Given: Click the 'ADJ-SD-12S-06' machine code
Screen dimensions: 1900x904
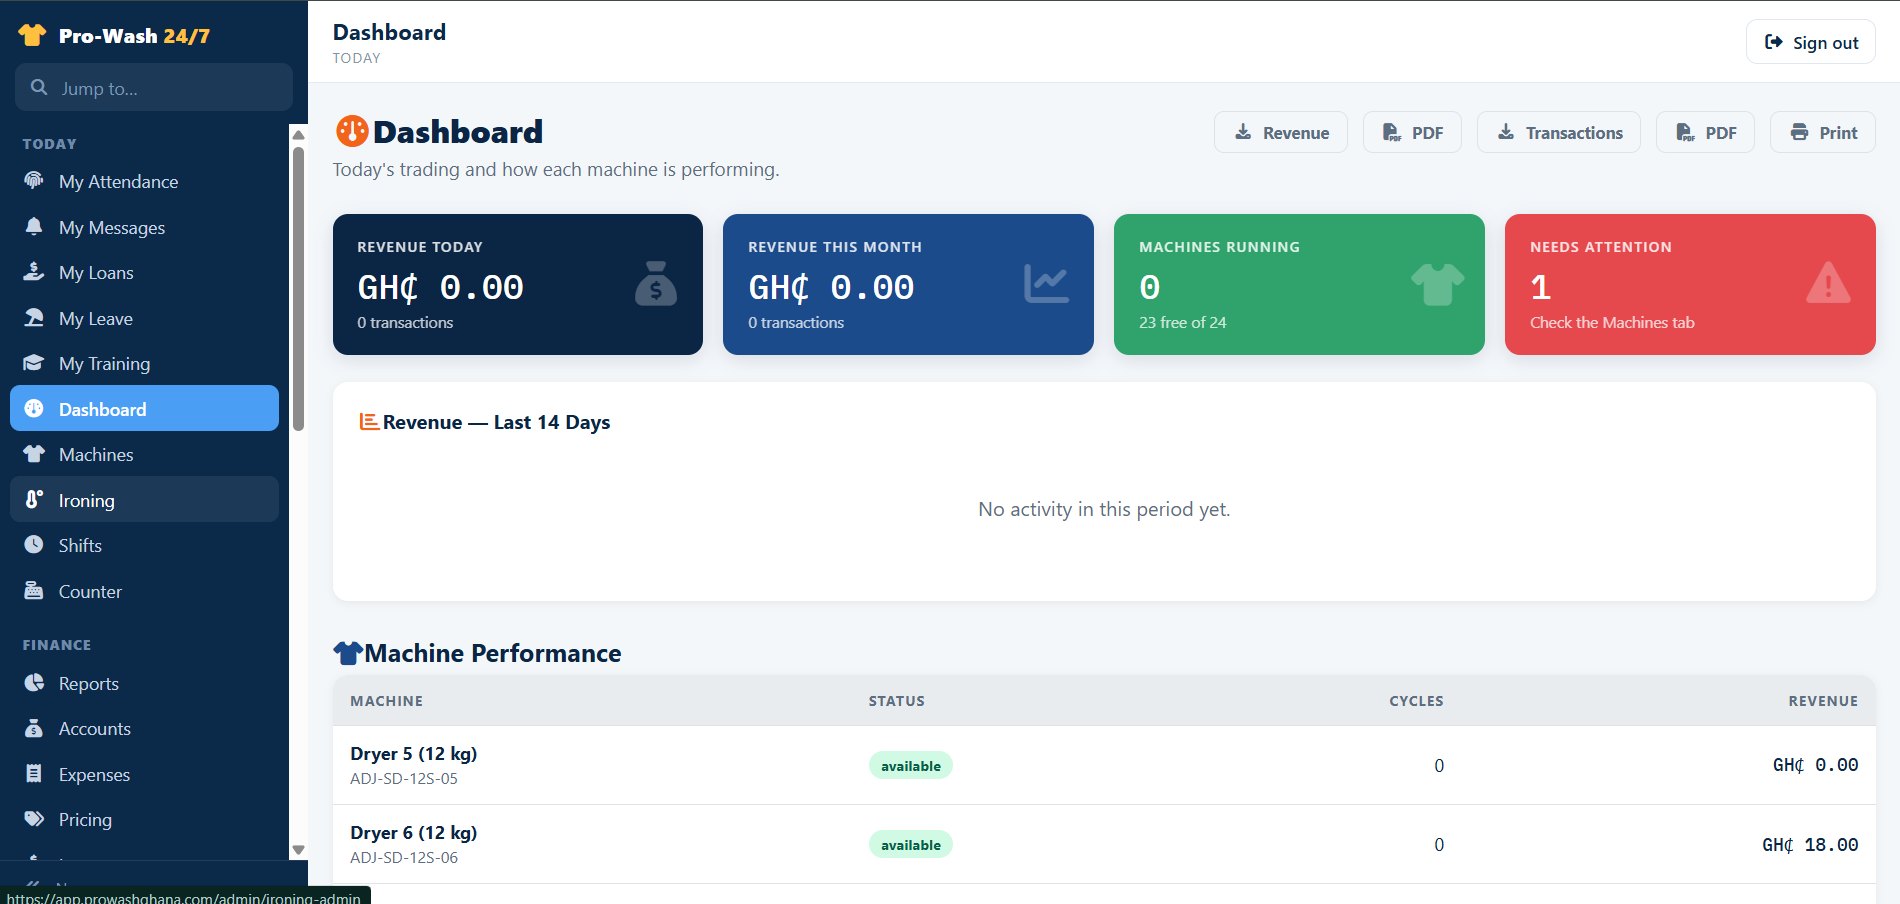Looking at the screenshot, I should [404, 857].
